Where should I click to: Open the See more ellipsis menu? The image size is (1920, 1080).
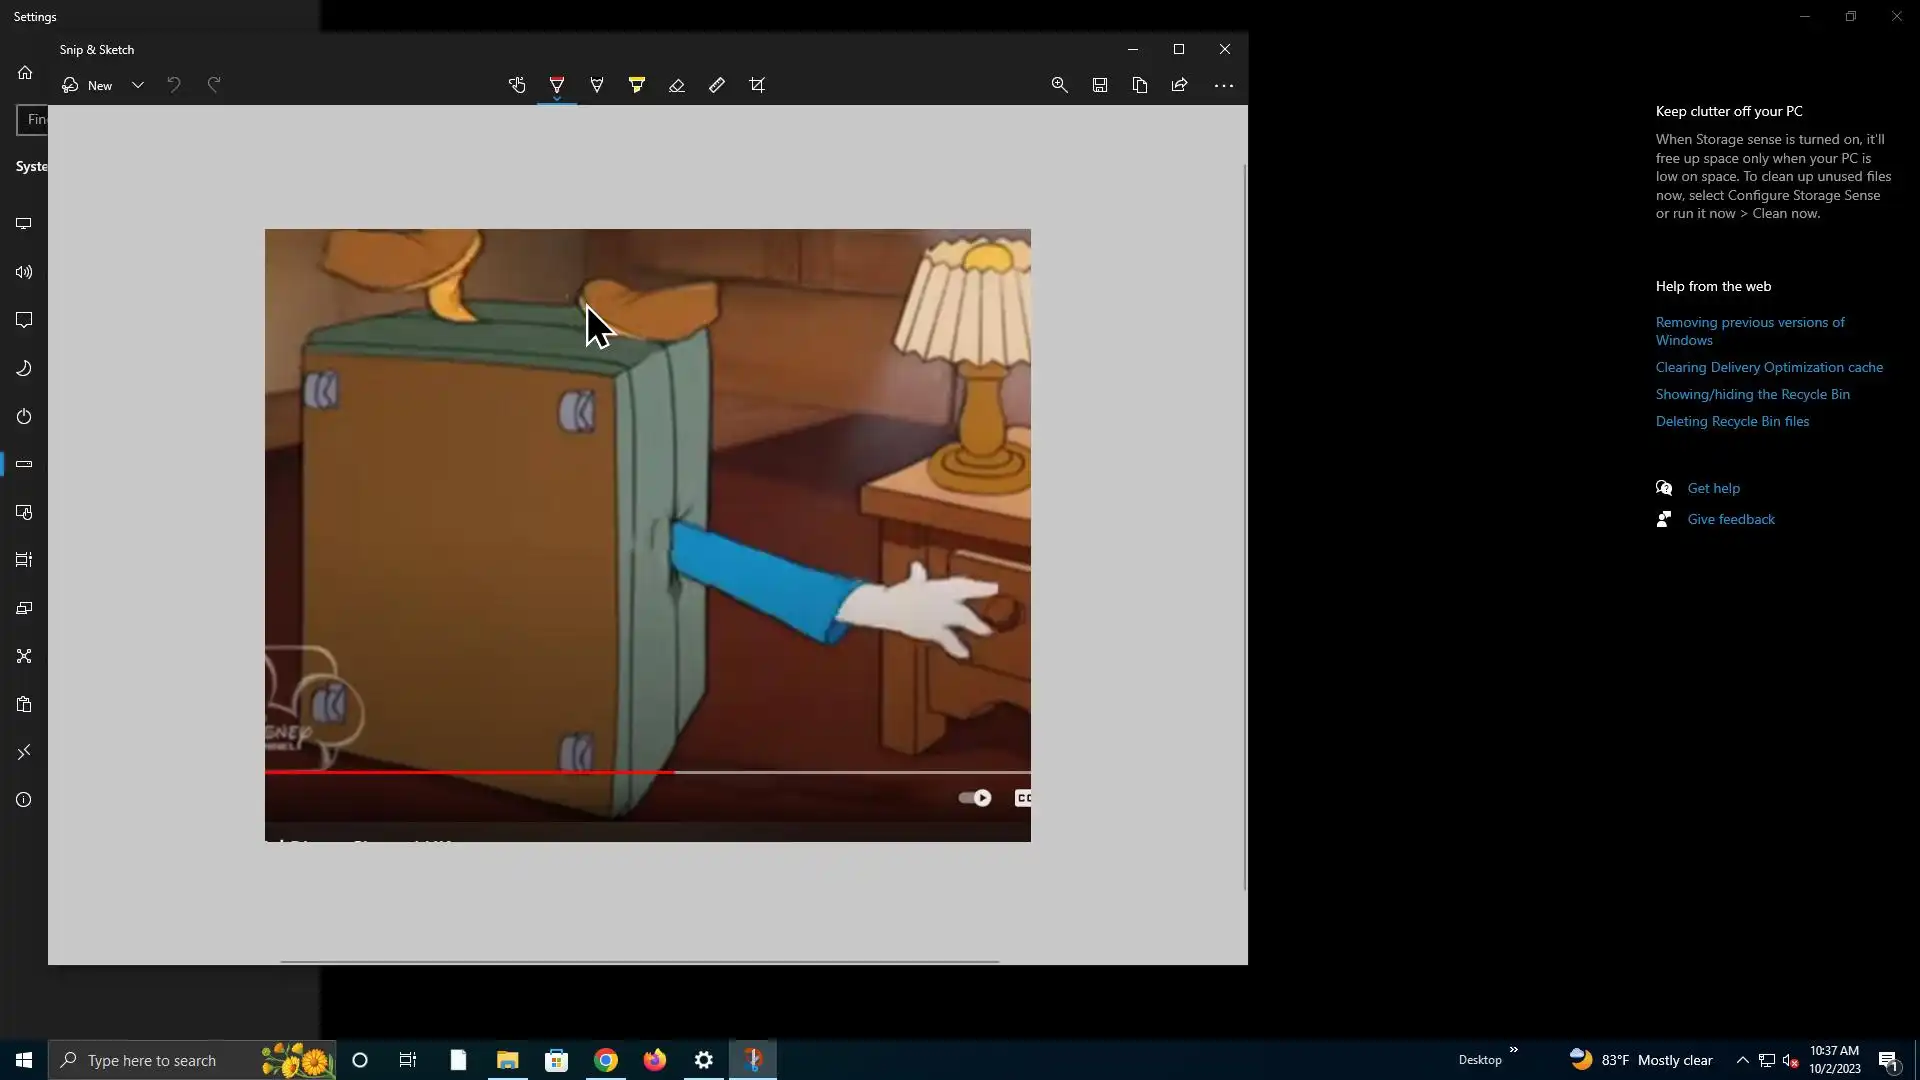pyautogui.click(x=1224, y=85)
